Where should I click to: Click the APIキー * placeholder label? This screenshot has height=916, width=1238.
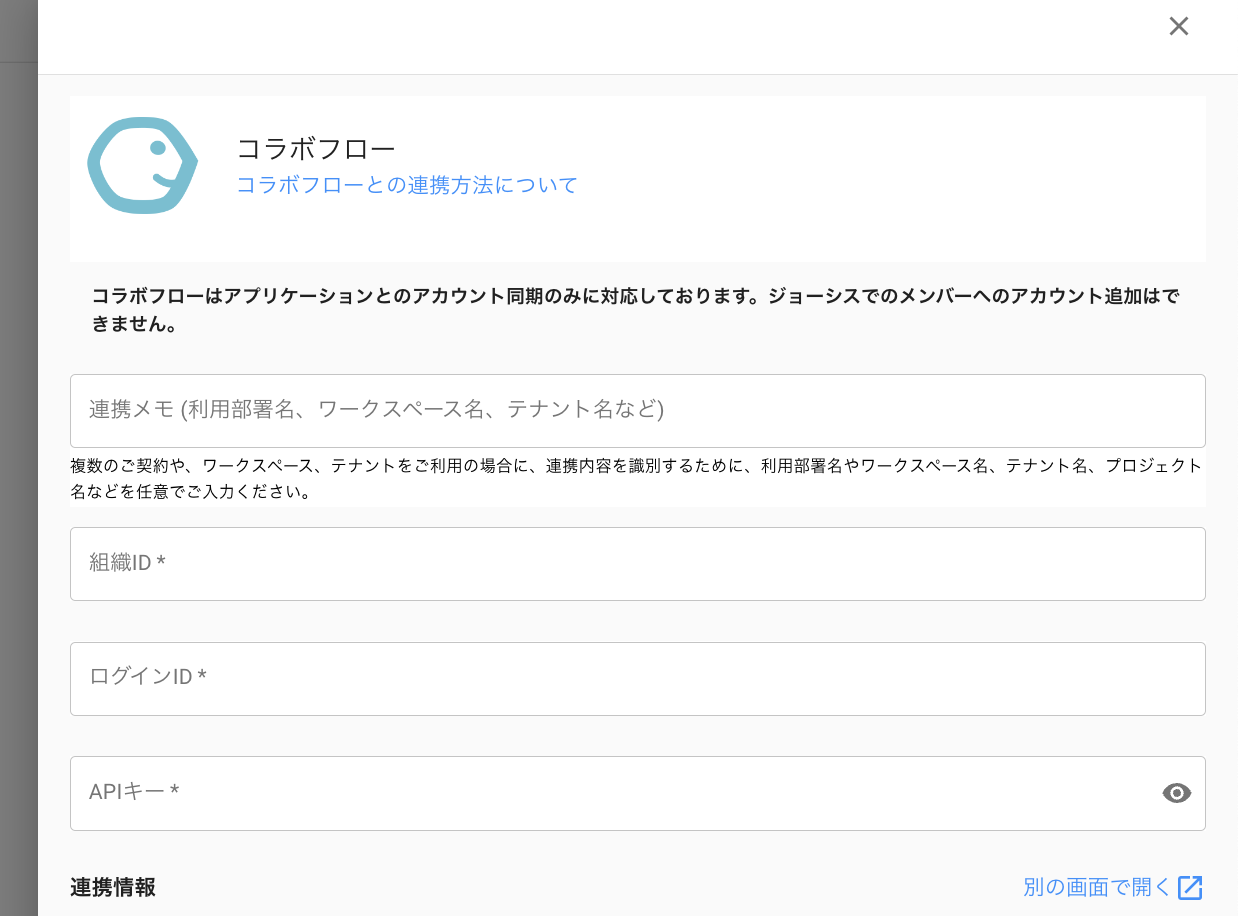pos(134,792)
